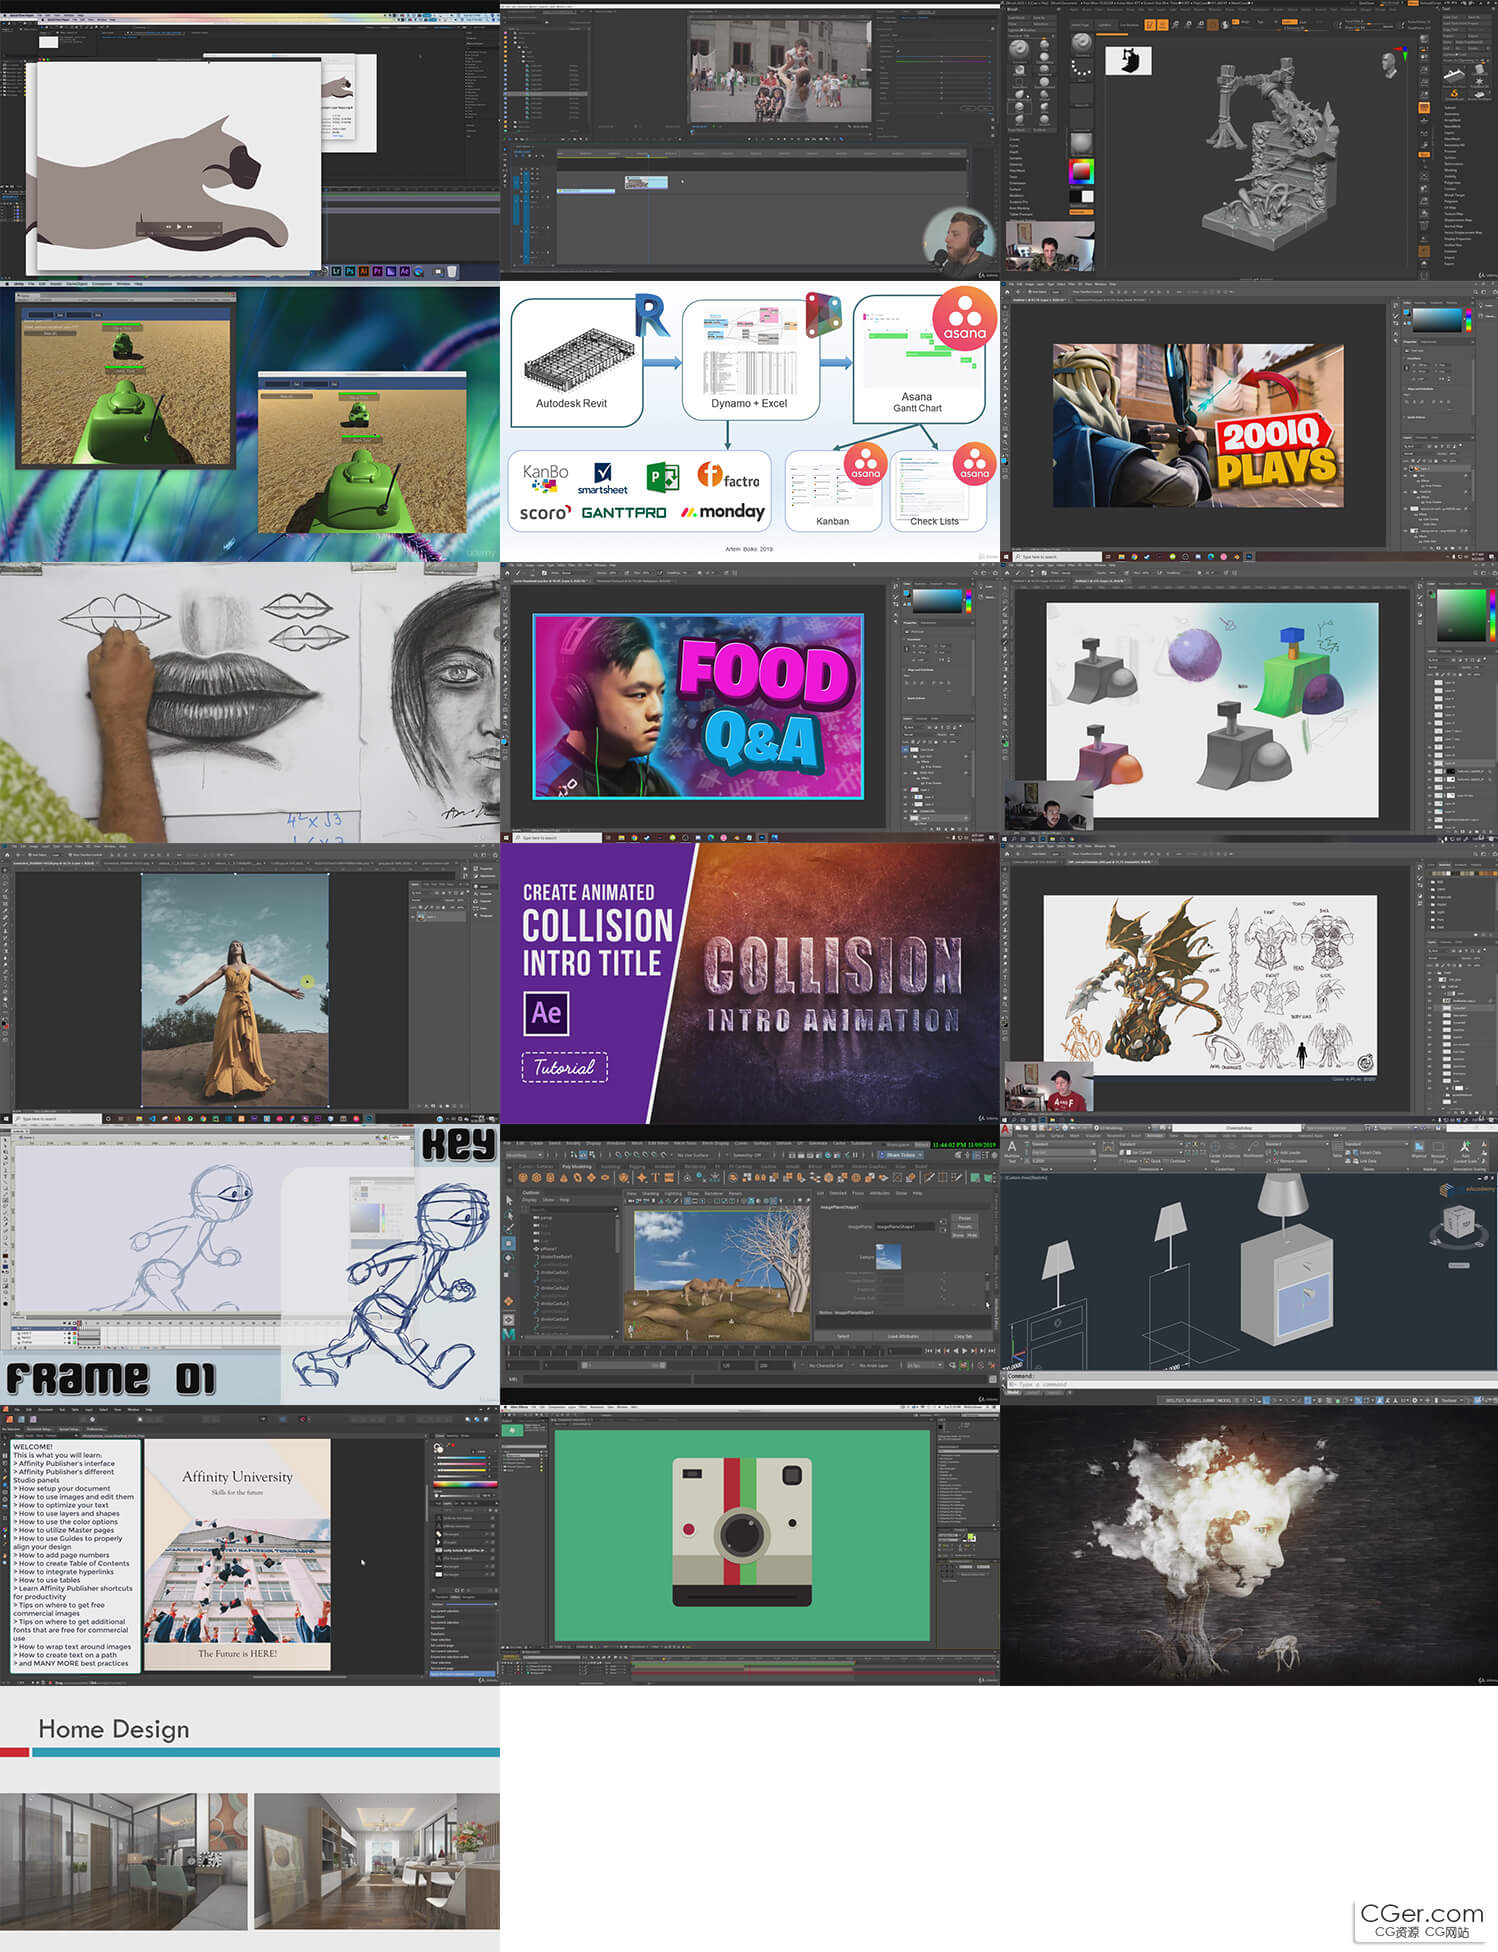Click the polygon Type (T) icon on Maya shelf
The image size is (1498, 1952).
click(x=655, y=1177)
